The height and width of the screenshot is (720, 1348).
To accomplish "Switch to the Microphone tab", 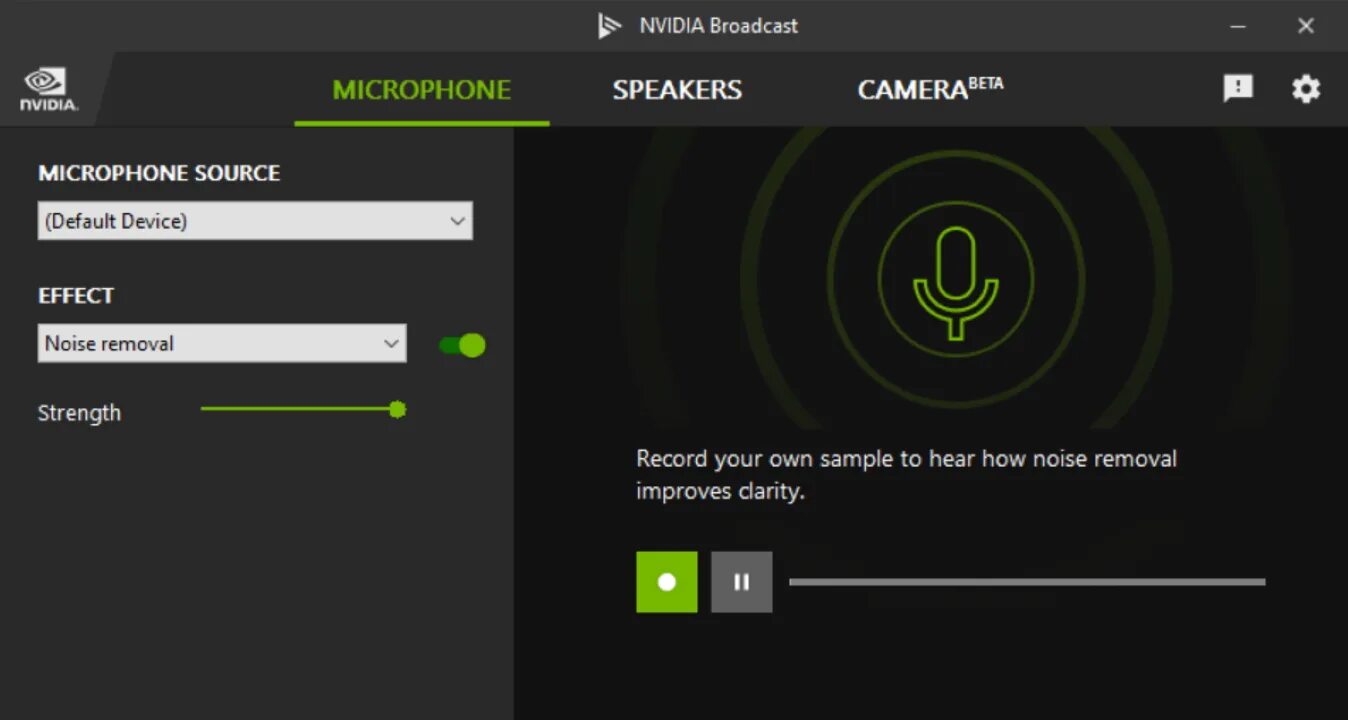I will 422,90.
